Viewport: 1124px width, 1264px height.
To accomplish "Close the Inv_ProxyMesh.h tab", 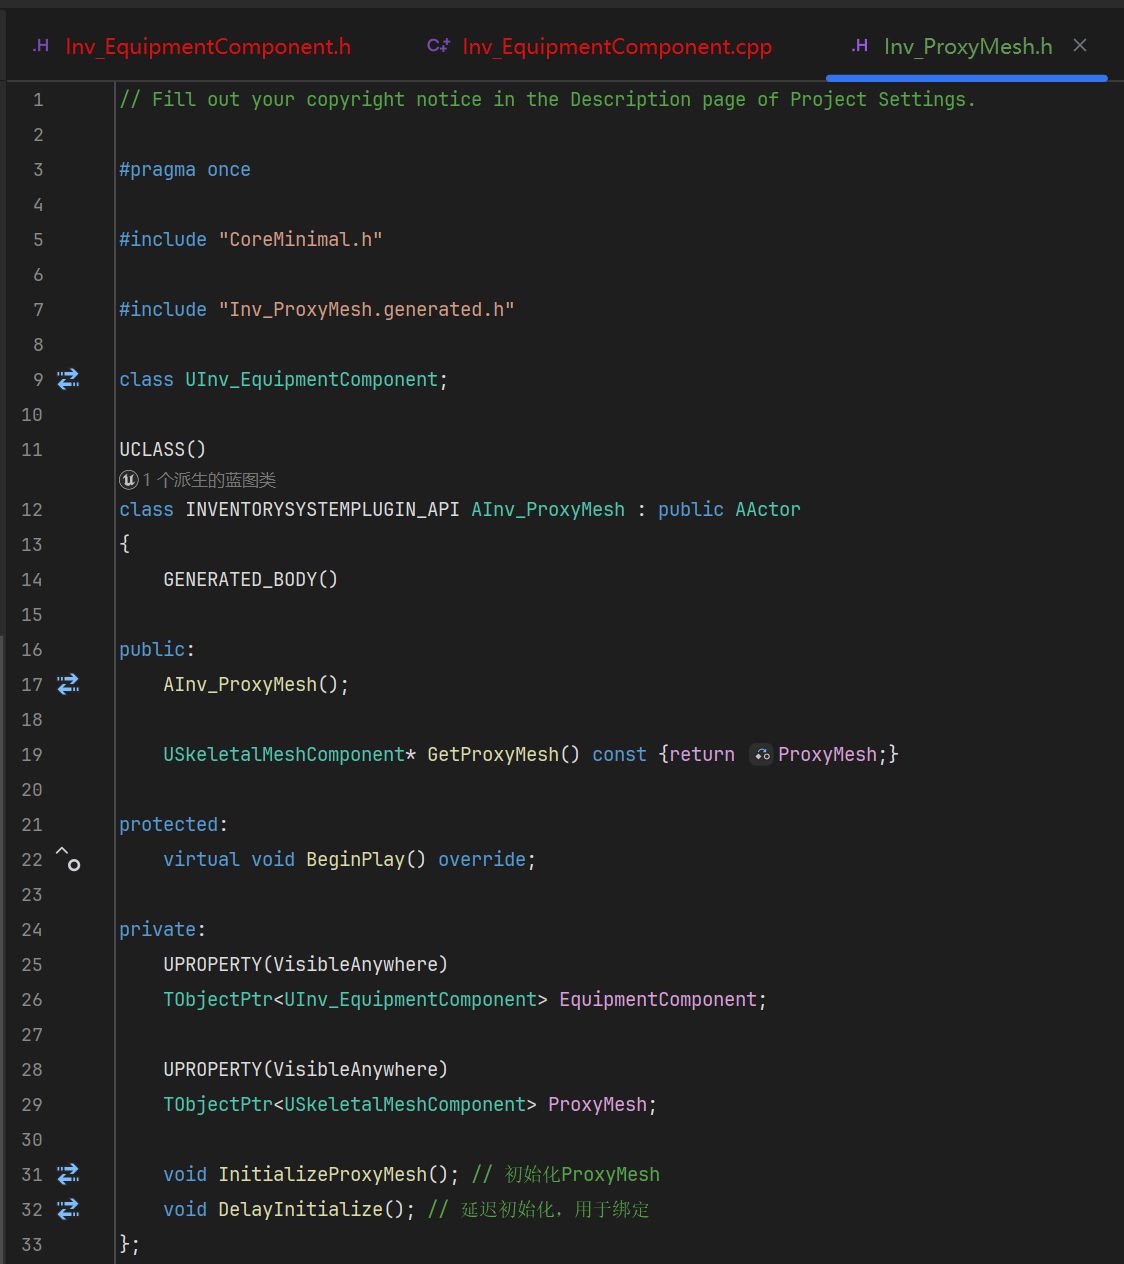I will [1080, 45].
